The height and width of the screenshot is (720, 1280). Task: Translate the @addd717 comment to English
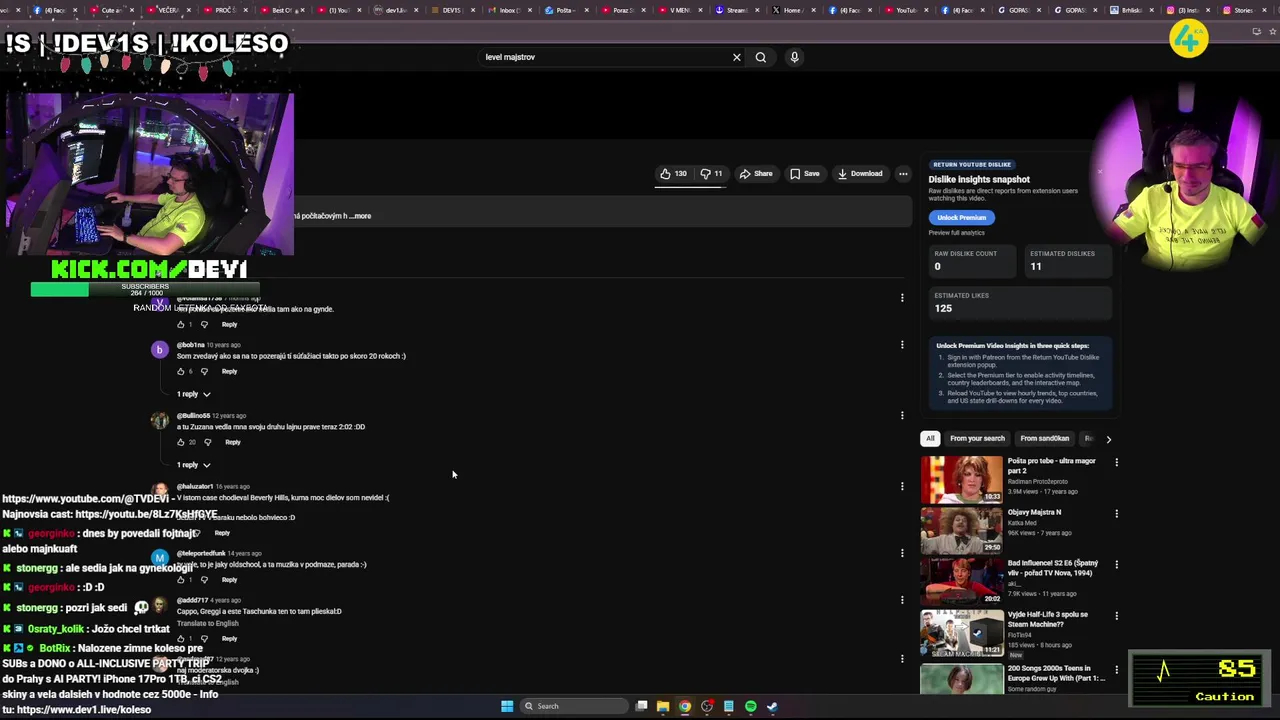(207, 623)
